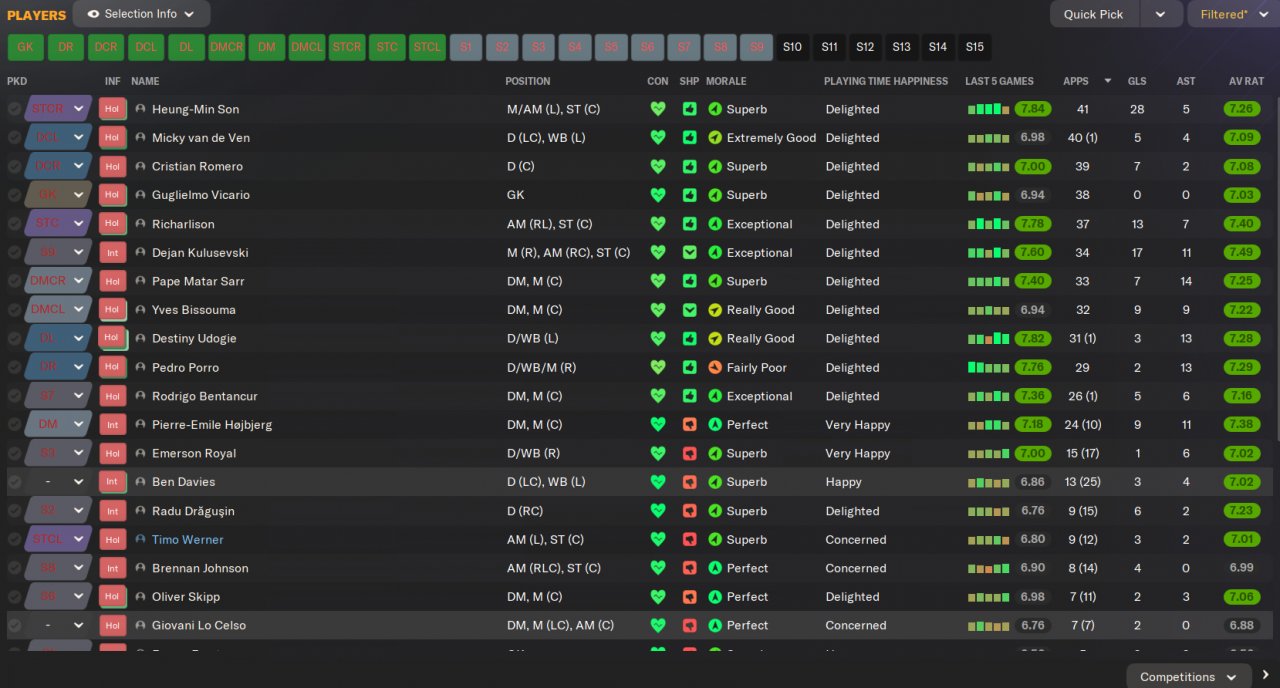Viewport: 1280px width, 688px height.
Task: Click the morale icon for Micky van de Ven
Action: [715, 138]
